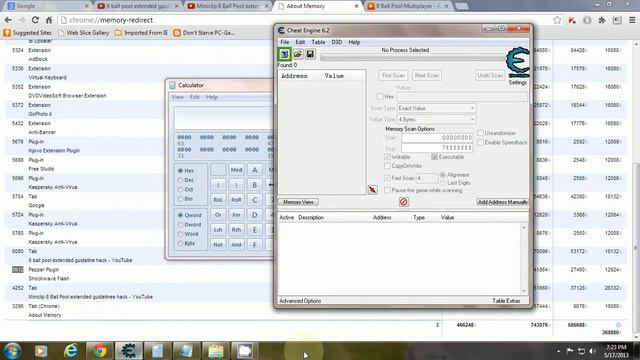Toggle the Executable checkbox
640x360 pixels.
(435, 157)
